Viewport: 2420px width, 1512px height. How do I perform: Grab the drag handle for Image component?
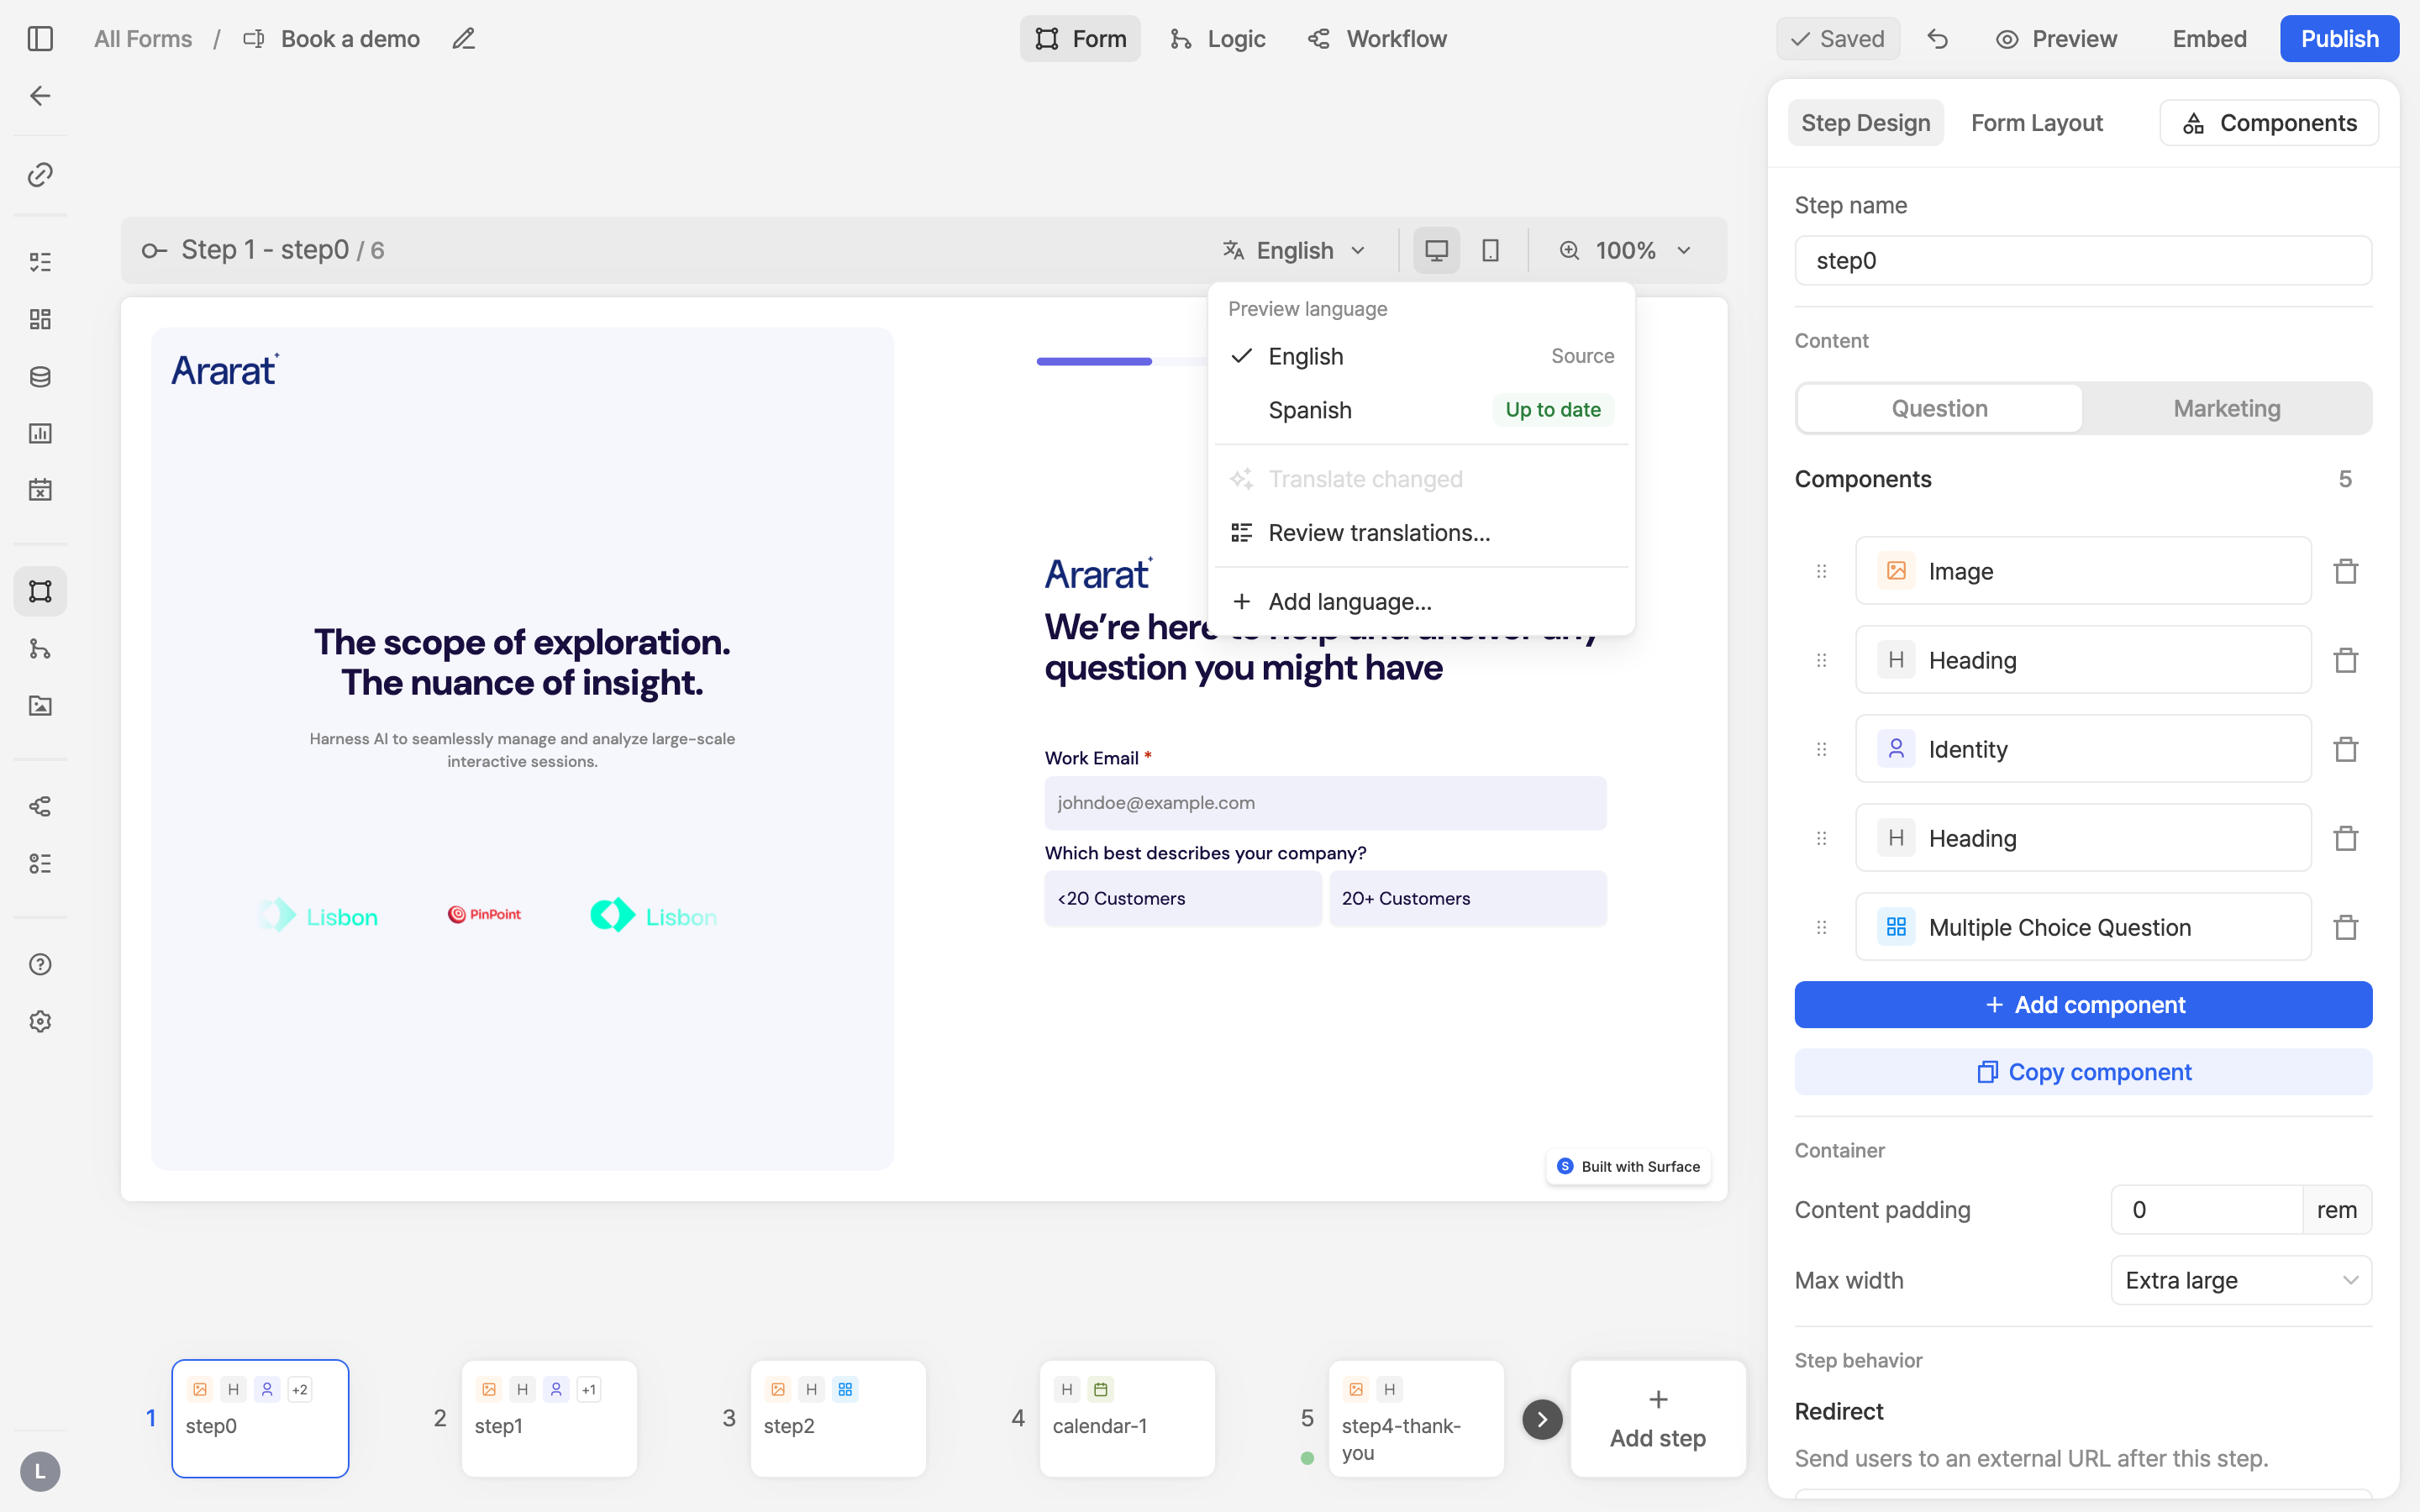pos(1821,571)
